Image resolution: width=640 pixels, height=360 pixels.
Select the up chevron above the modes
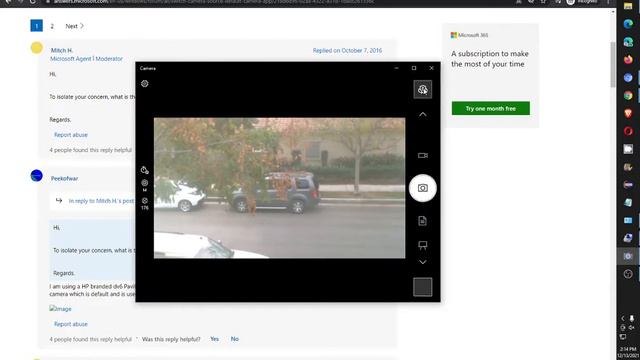point(423,114)
